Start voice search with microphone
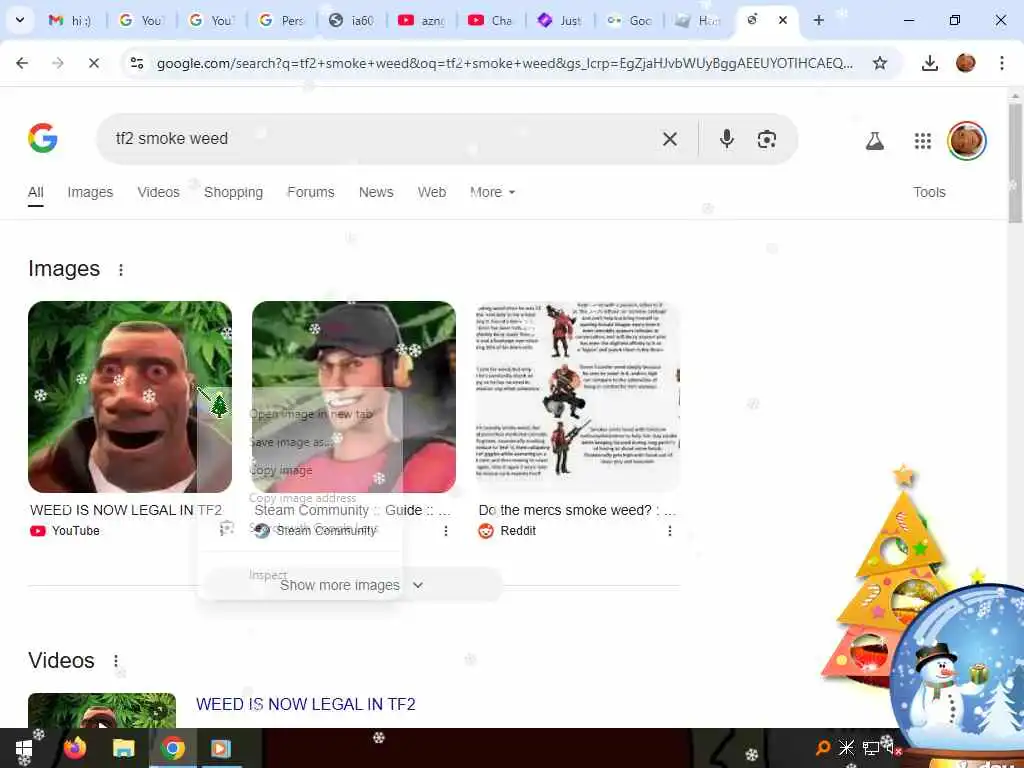This screenshot has width=1024, height=768. 726,139
